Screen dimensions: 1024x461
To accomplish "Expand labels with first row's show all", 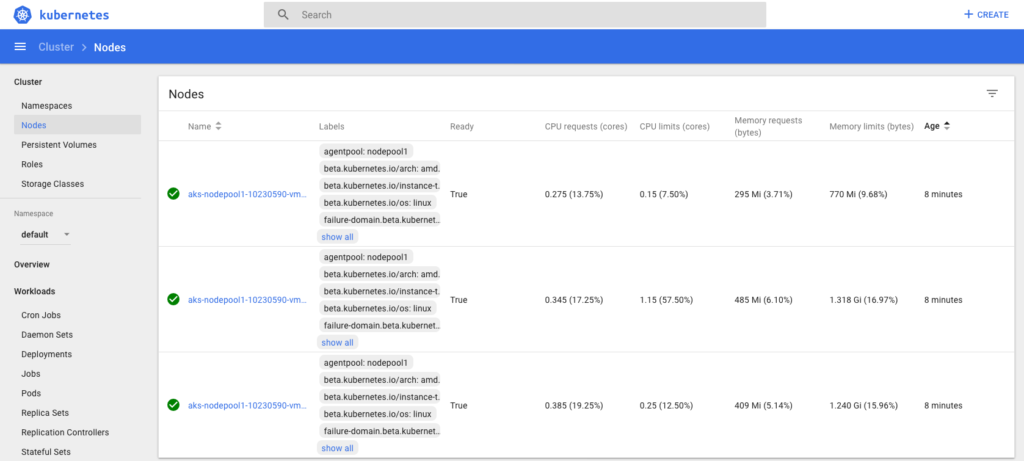I will (x=337, y=237).
